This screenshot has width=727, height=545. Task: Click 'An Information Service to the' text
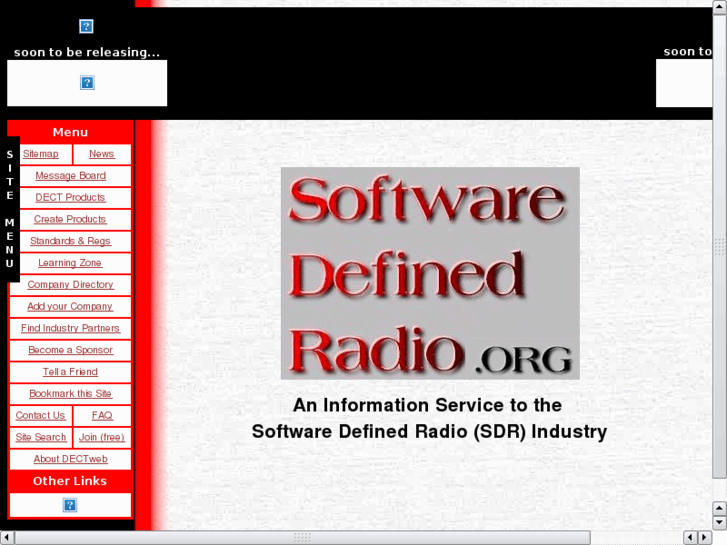[427, 405]
